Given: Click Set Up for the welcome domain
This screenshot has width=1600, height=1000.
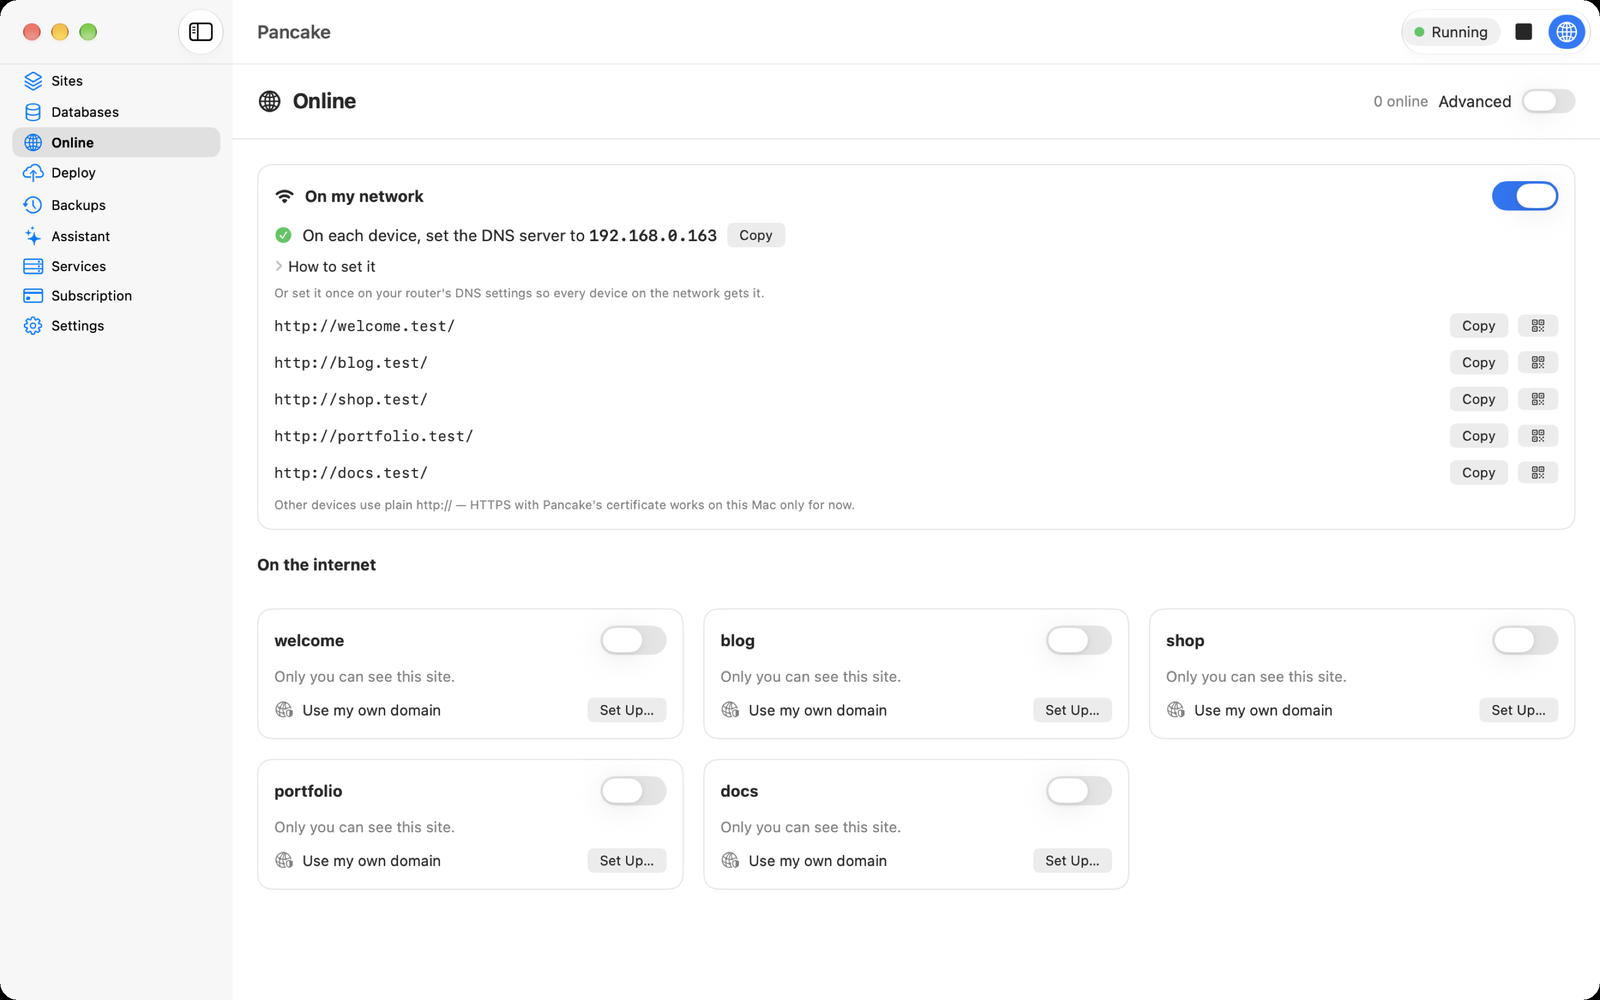Looking at the screenshot, I should pos(626,710).
